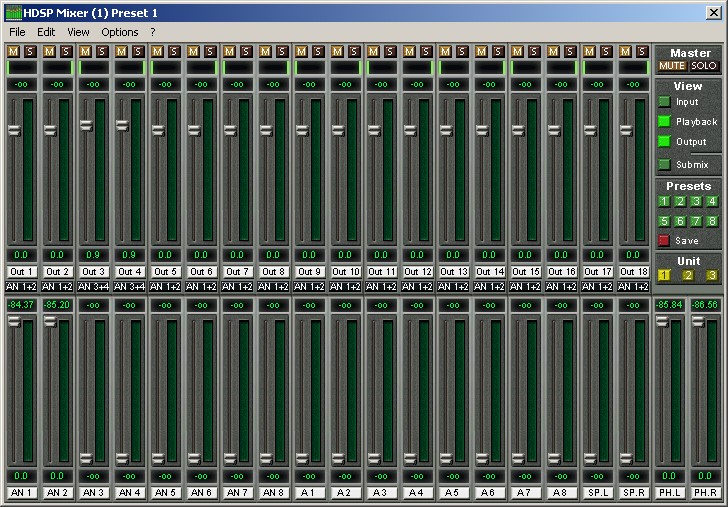Solo the Out 2 playback channel

click(x=65, y=51)
